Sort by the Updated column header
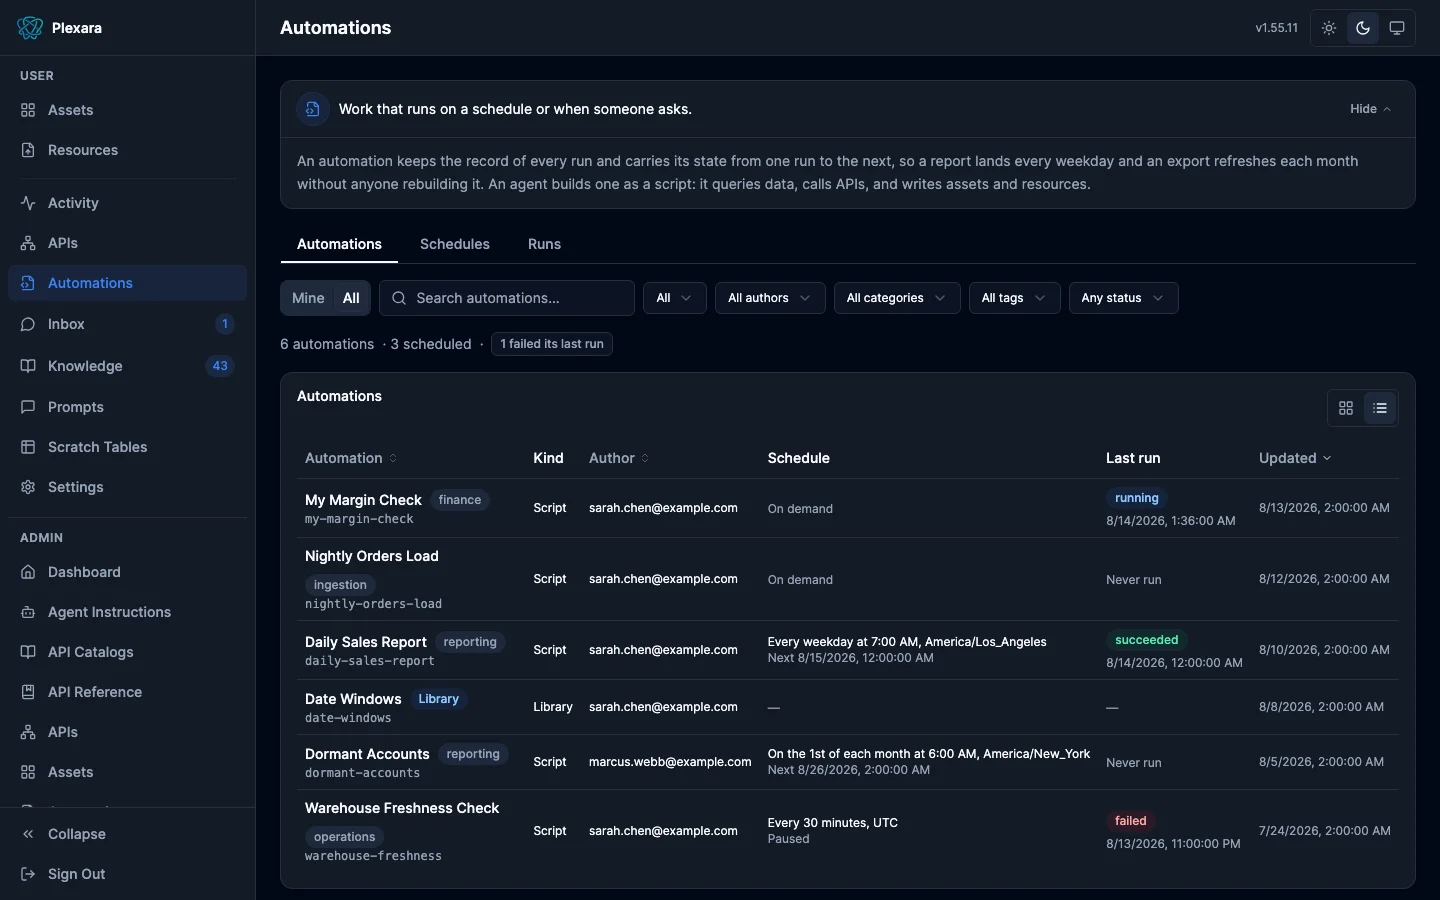The height and width of the screenshot is (900, 1440). [x=1295, y=458]
